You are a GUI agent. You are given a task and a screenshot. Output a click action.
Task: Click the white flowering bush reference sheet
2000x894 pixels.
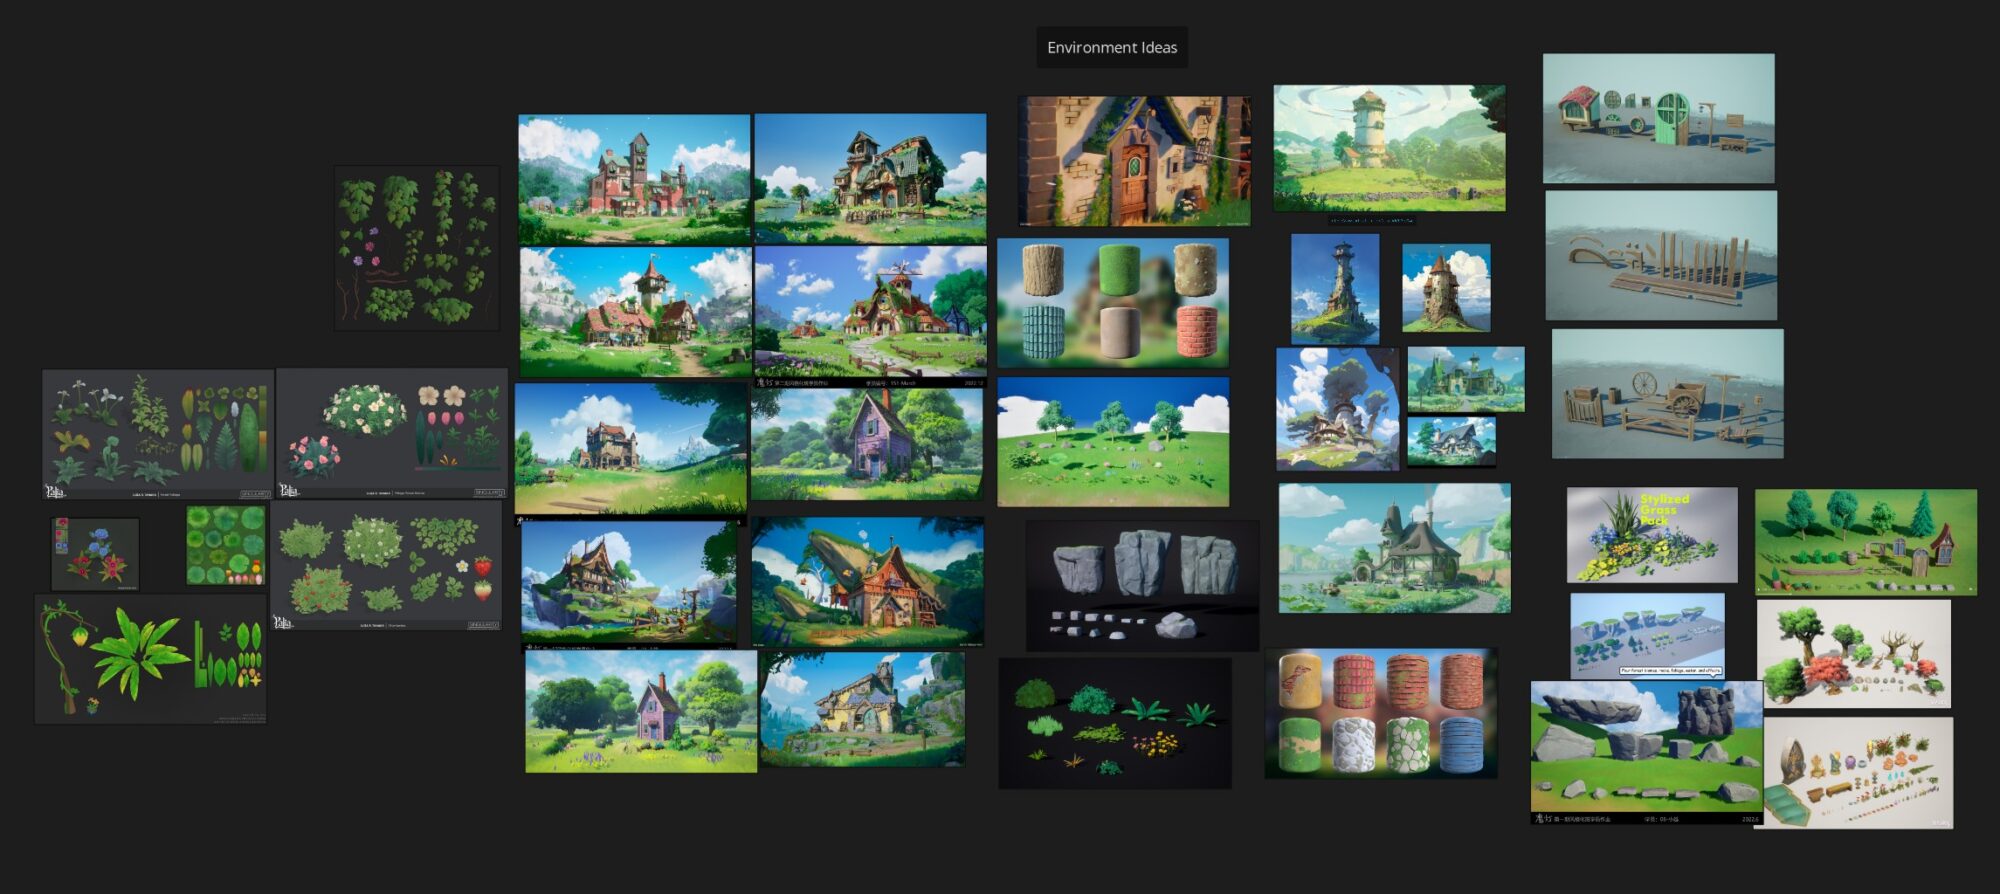point(392,433)
